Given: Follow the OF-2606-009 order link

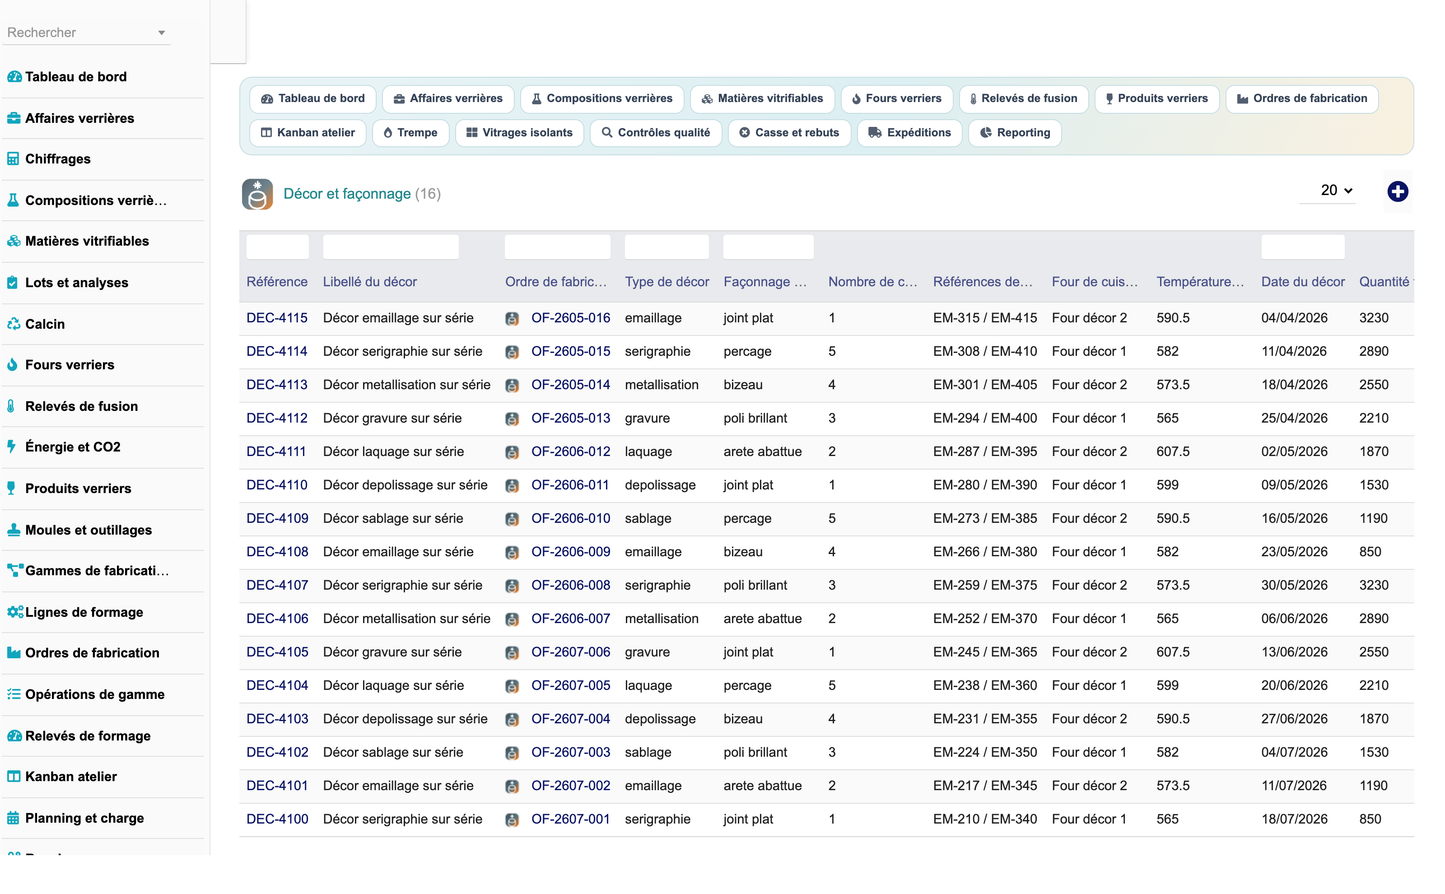Looking at the screenshot, I should (x=570, y=552).
